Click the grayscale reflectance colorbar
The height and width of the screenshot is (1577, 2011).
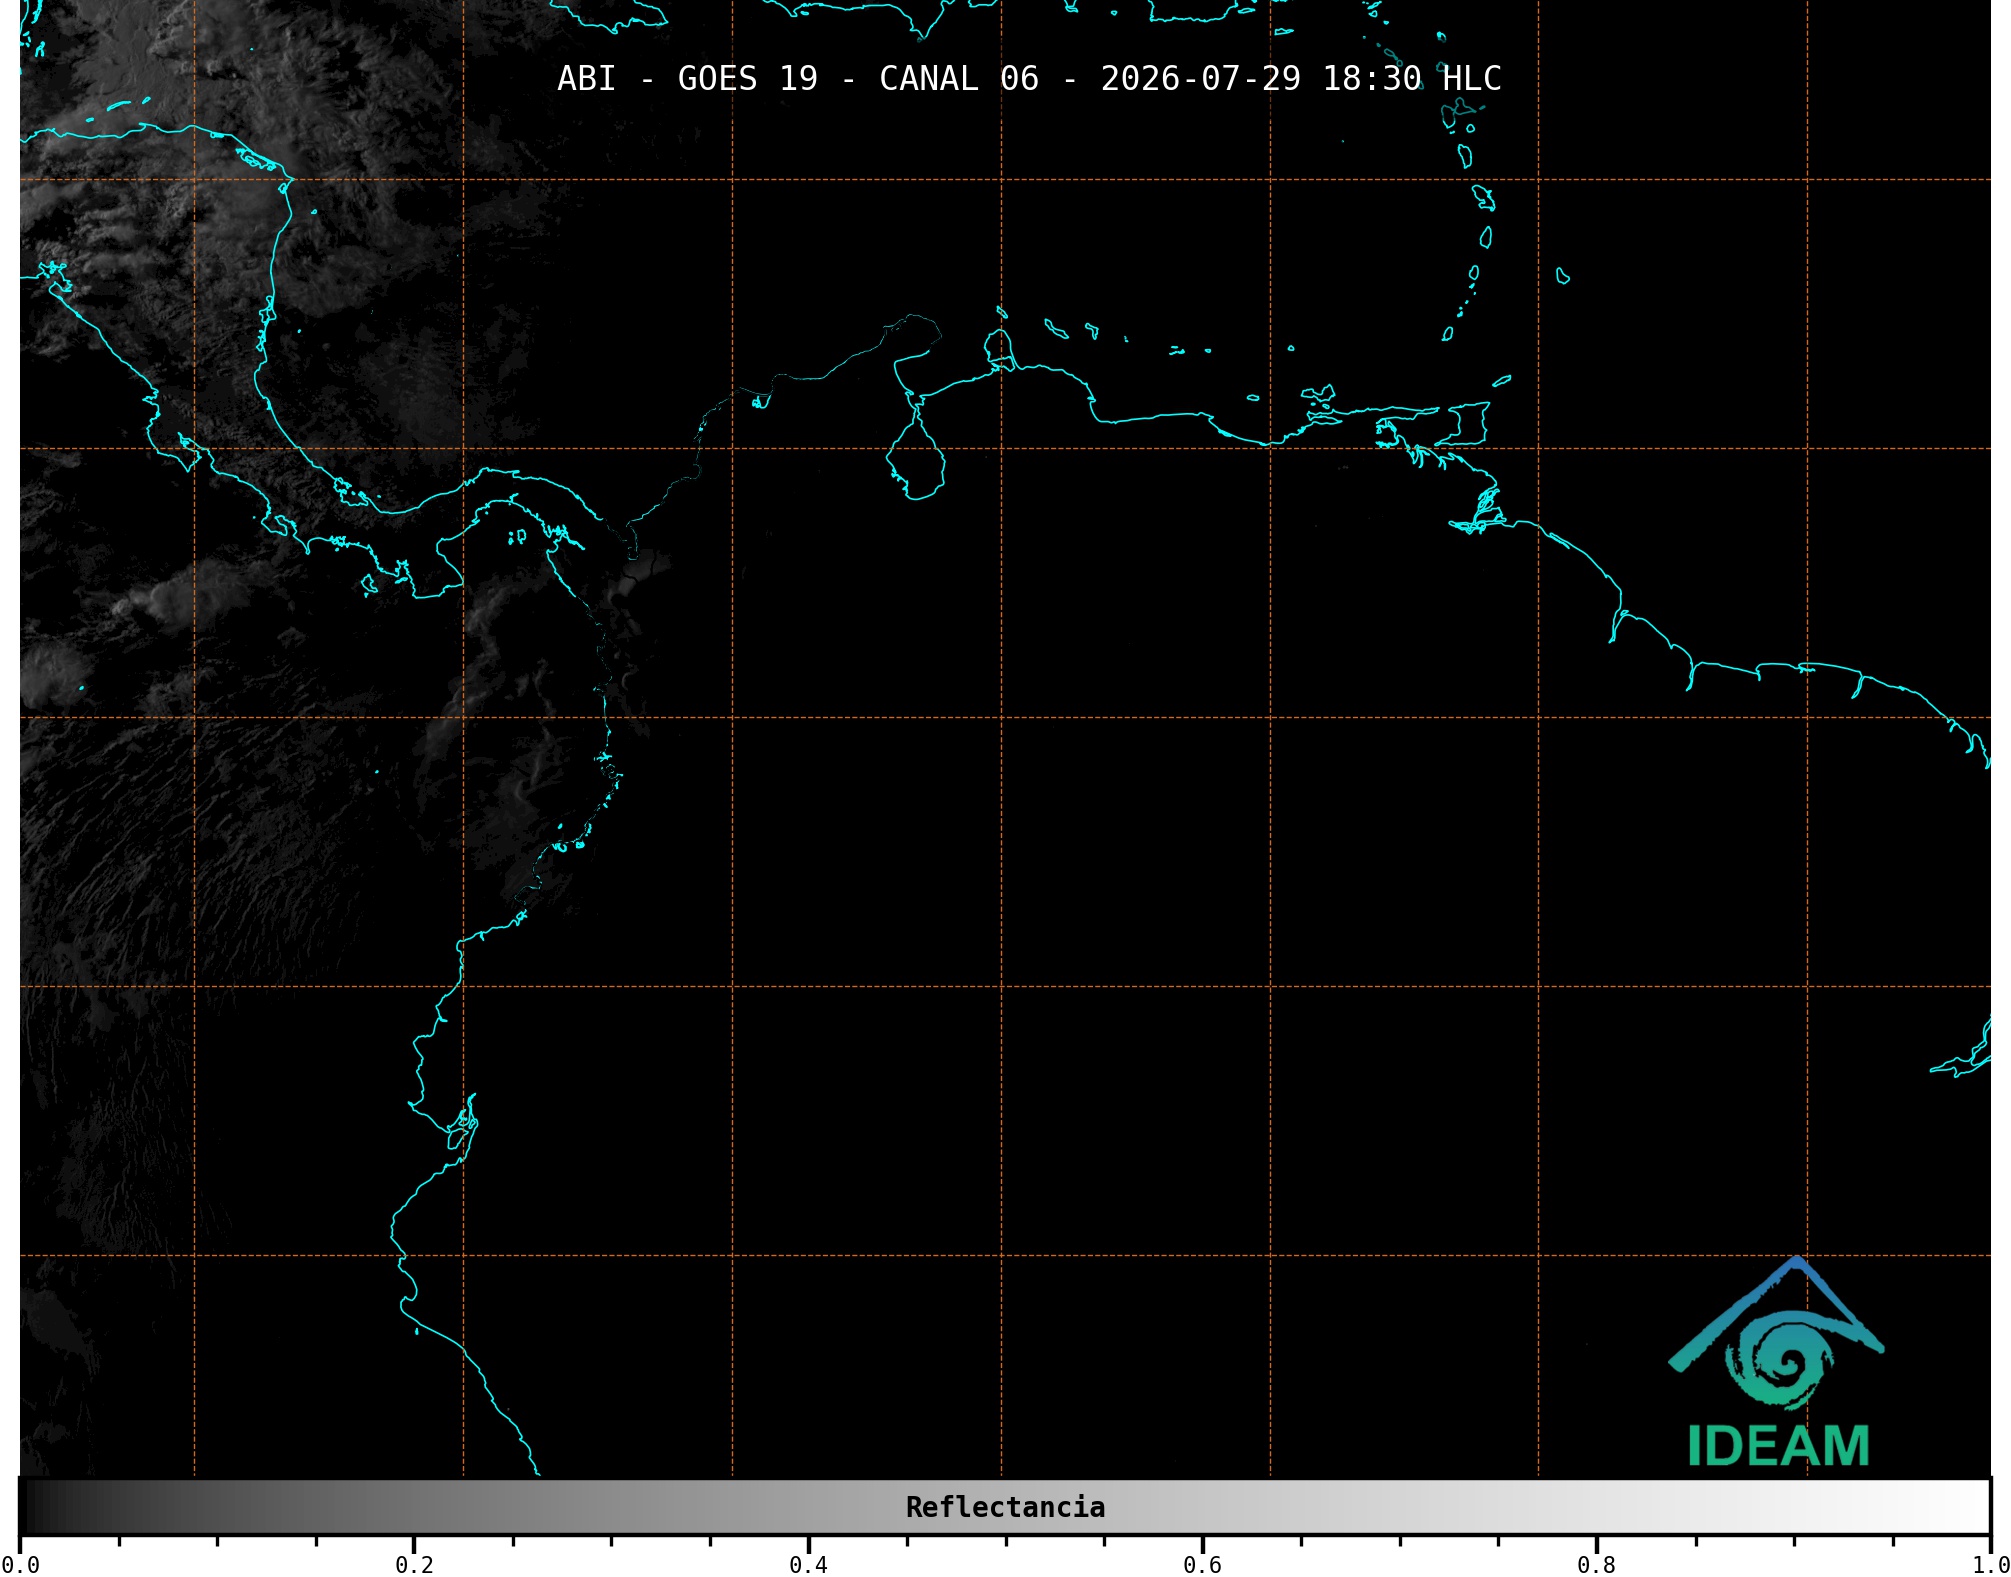point(1005,1507)
